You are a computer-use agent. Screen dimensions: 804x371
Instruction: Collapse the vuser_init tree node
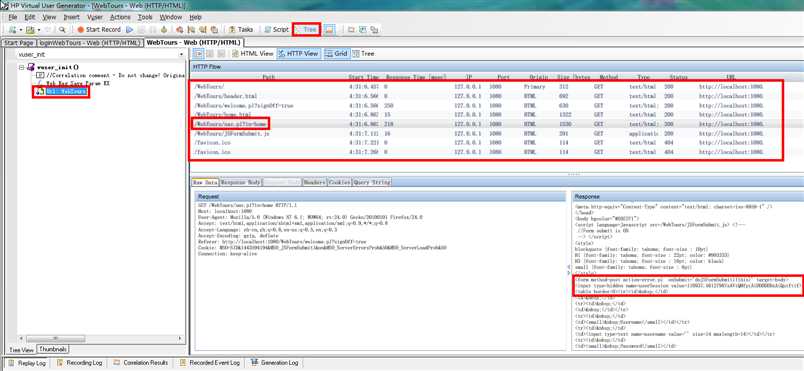[22, 67]
